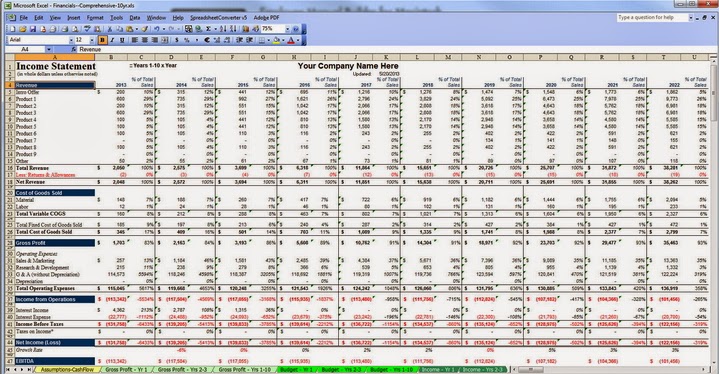Toggle Italic formatting
The image size is (719, 374).
pyautogui.click(x=112, y=40)
